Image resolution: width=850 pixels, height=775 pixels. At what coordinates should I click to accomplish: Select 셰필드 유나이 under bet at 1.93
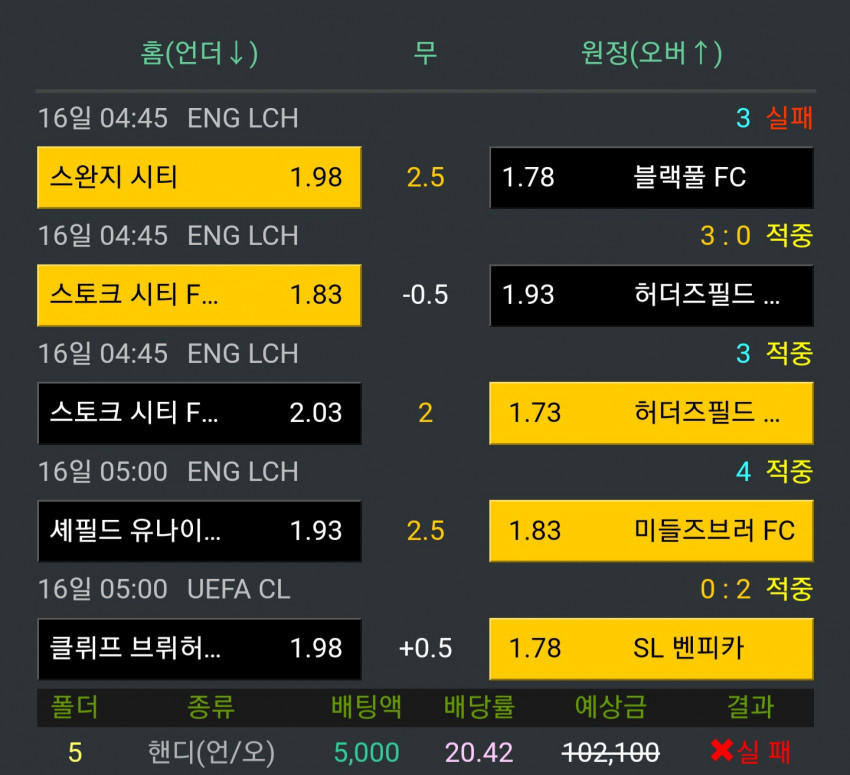[199, 531]
